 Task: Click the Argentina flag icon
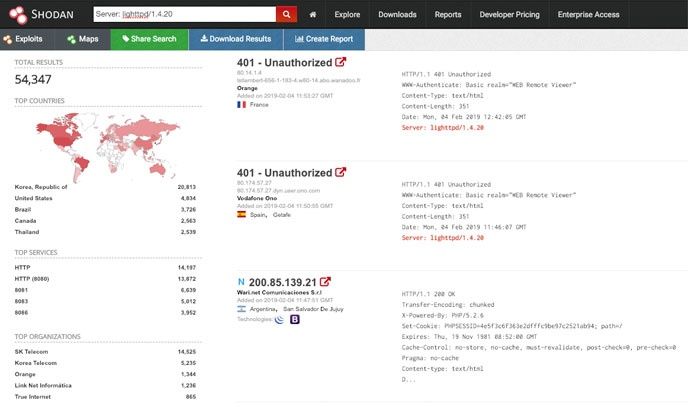[x=242, y=309]
